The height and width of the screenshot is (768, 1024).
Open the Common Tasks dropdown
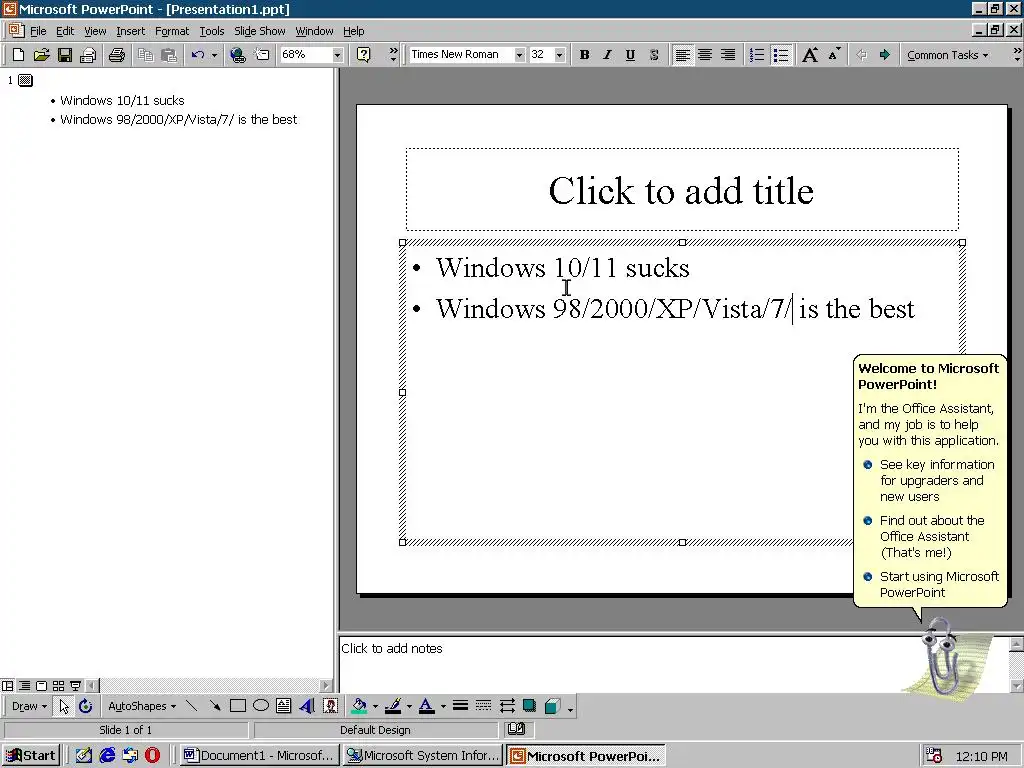(x=948, y=55)
